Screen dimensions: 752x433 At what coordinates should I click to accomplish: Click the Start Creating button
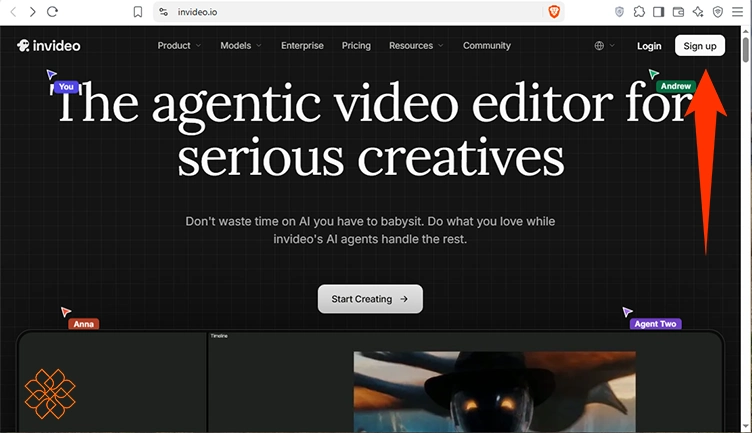(370, 299)
